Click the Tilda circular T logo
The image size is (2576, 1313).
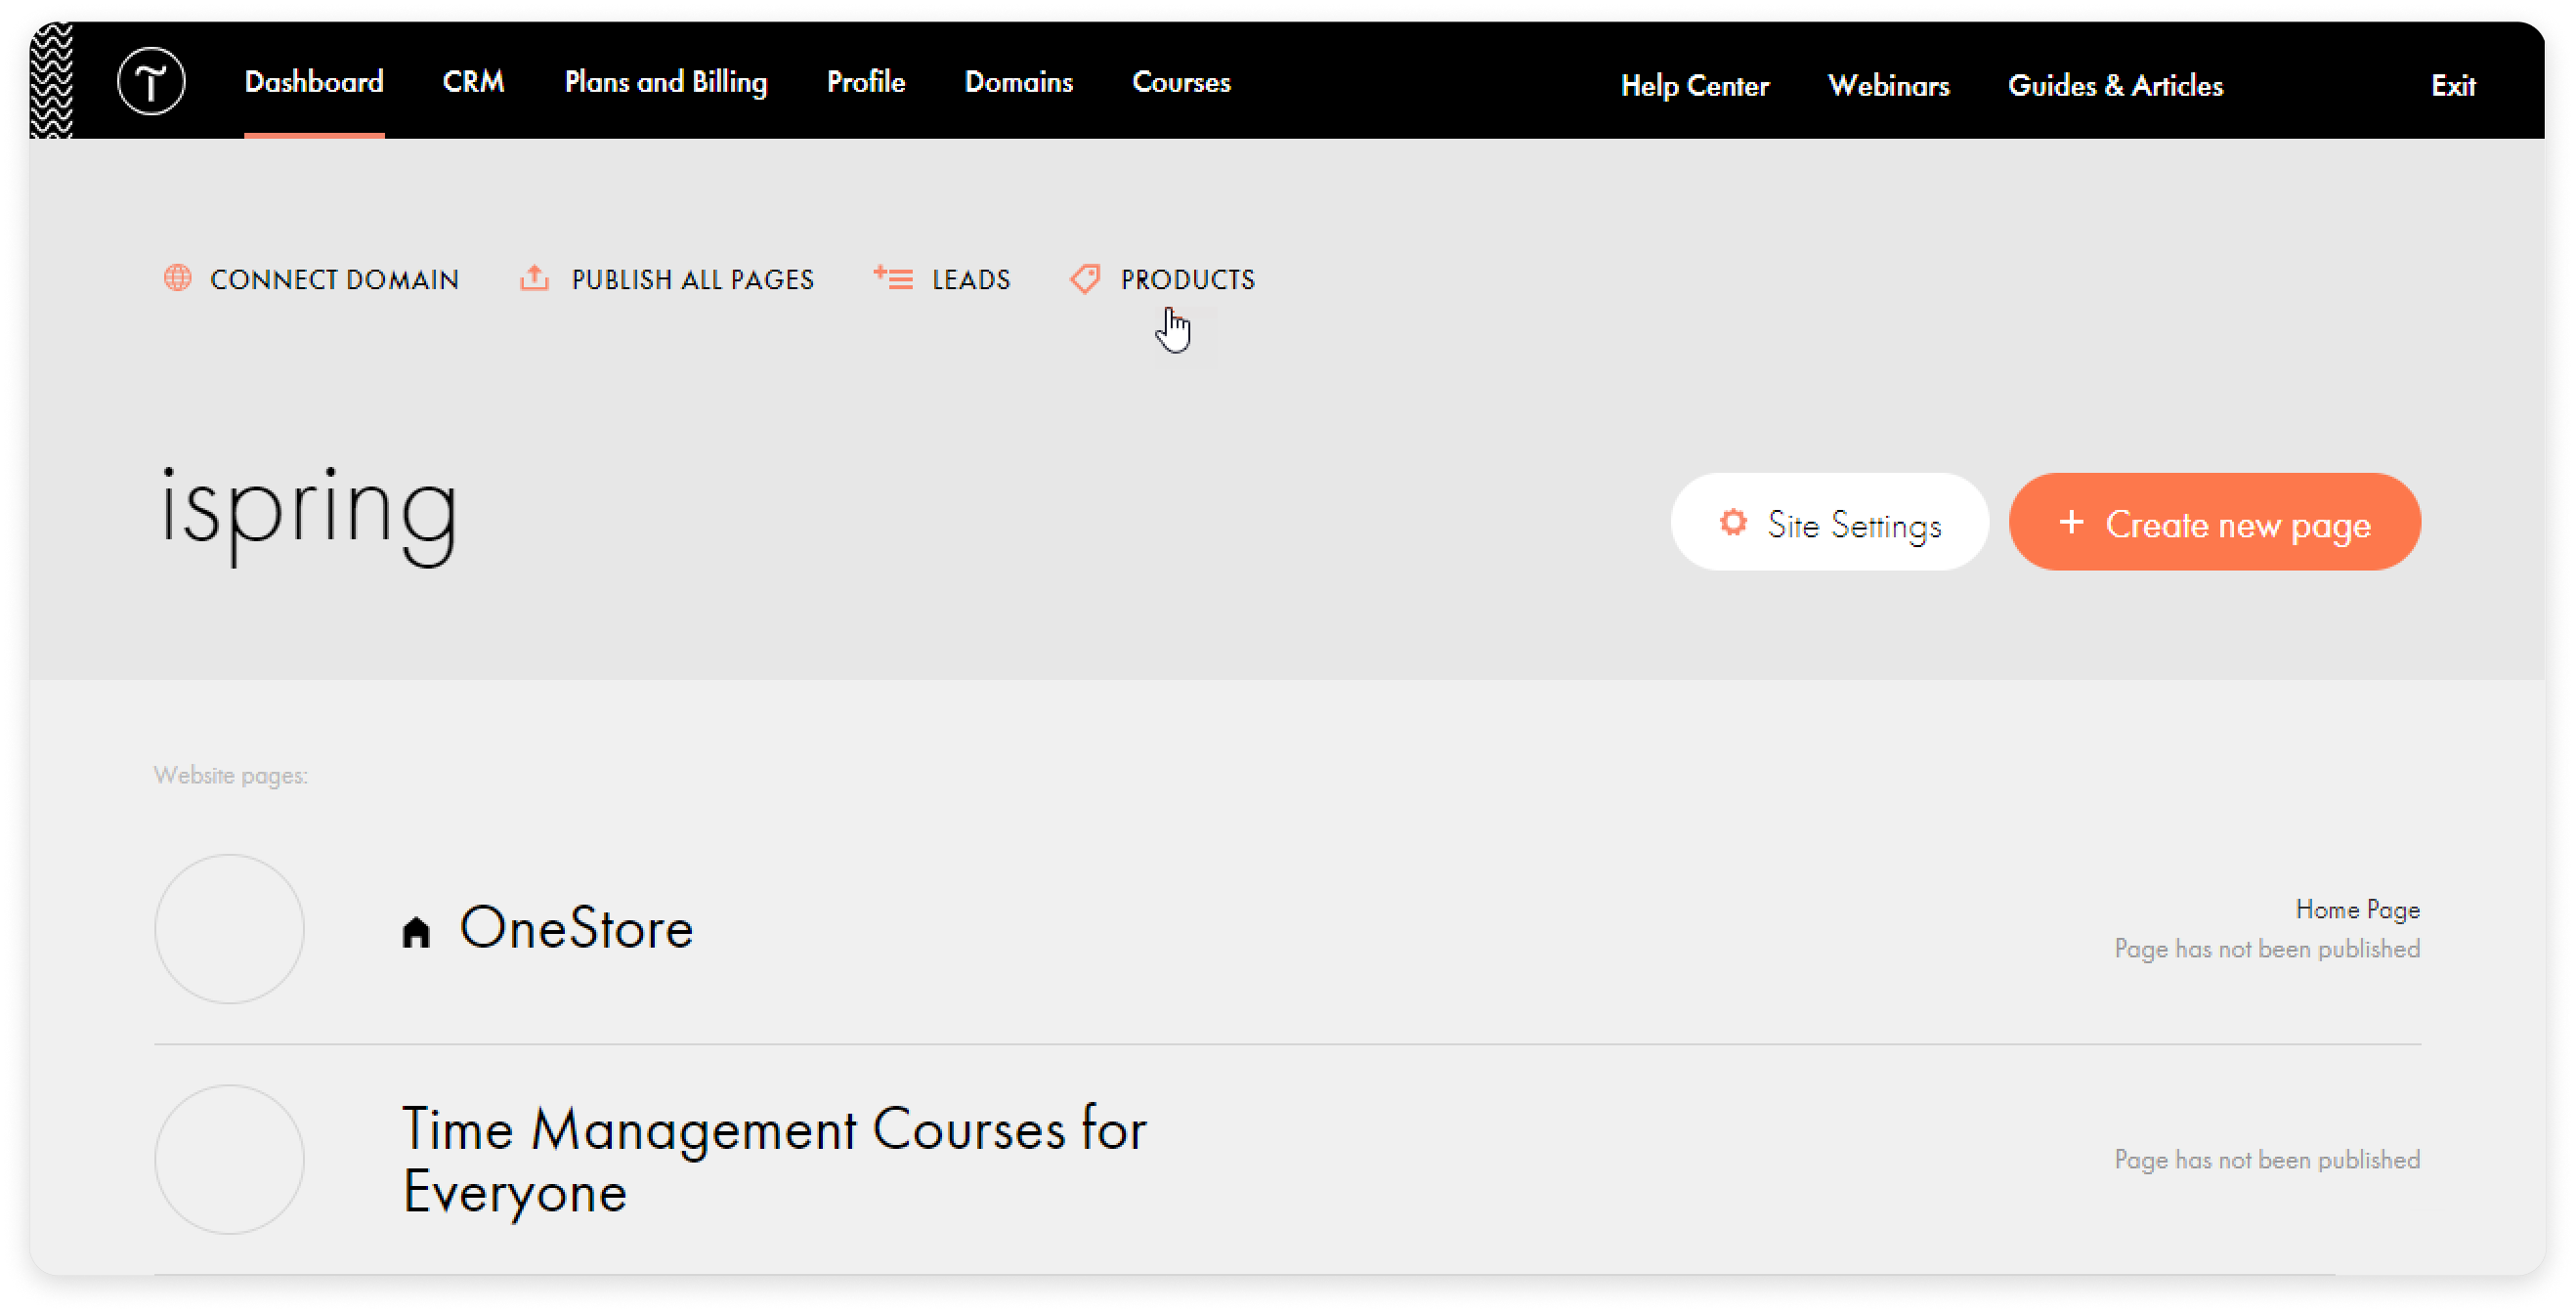[151, 81]
